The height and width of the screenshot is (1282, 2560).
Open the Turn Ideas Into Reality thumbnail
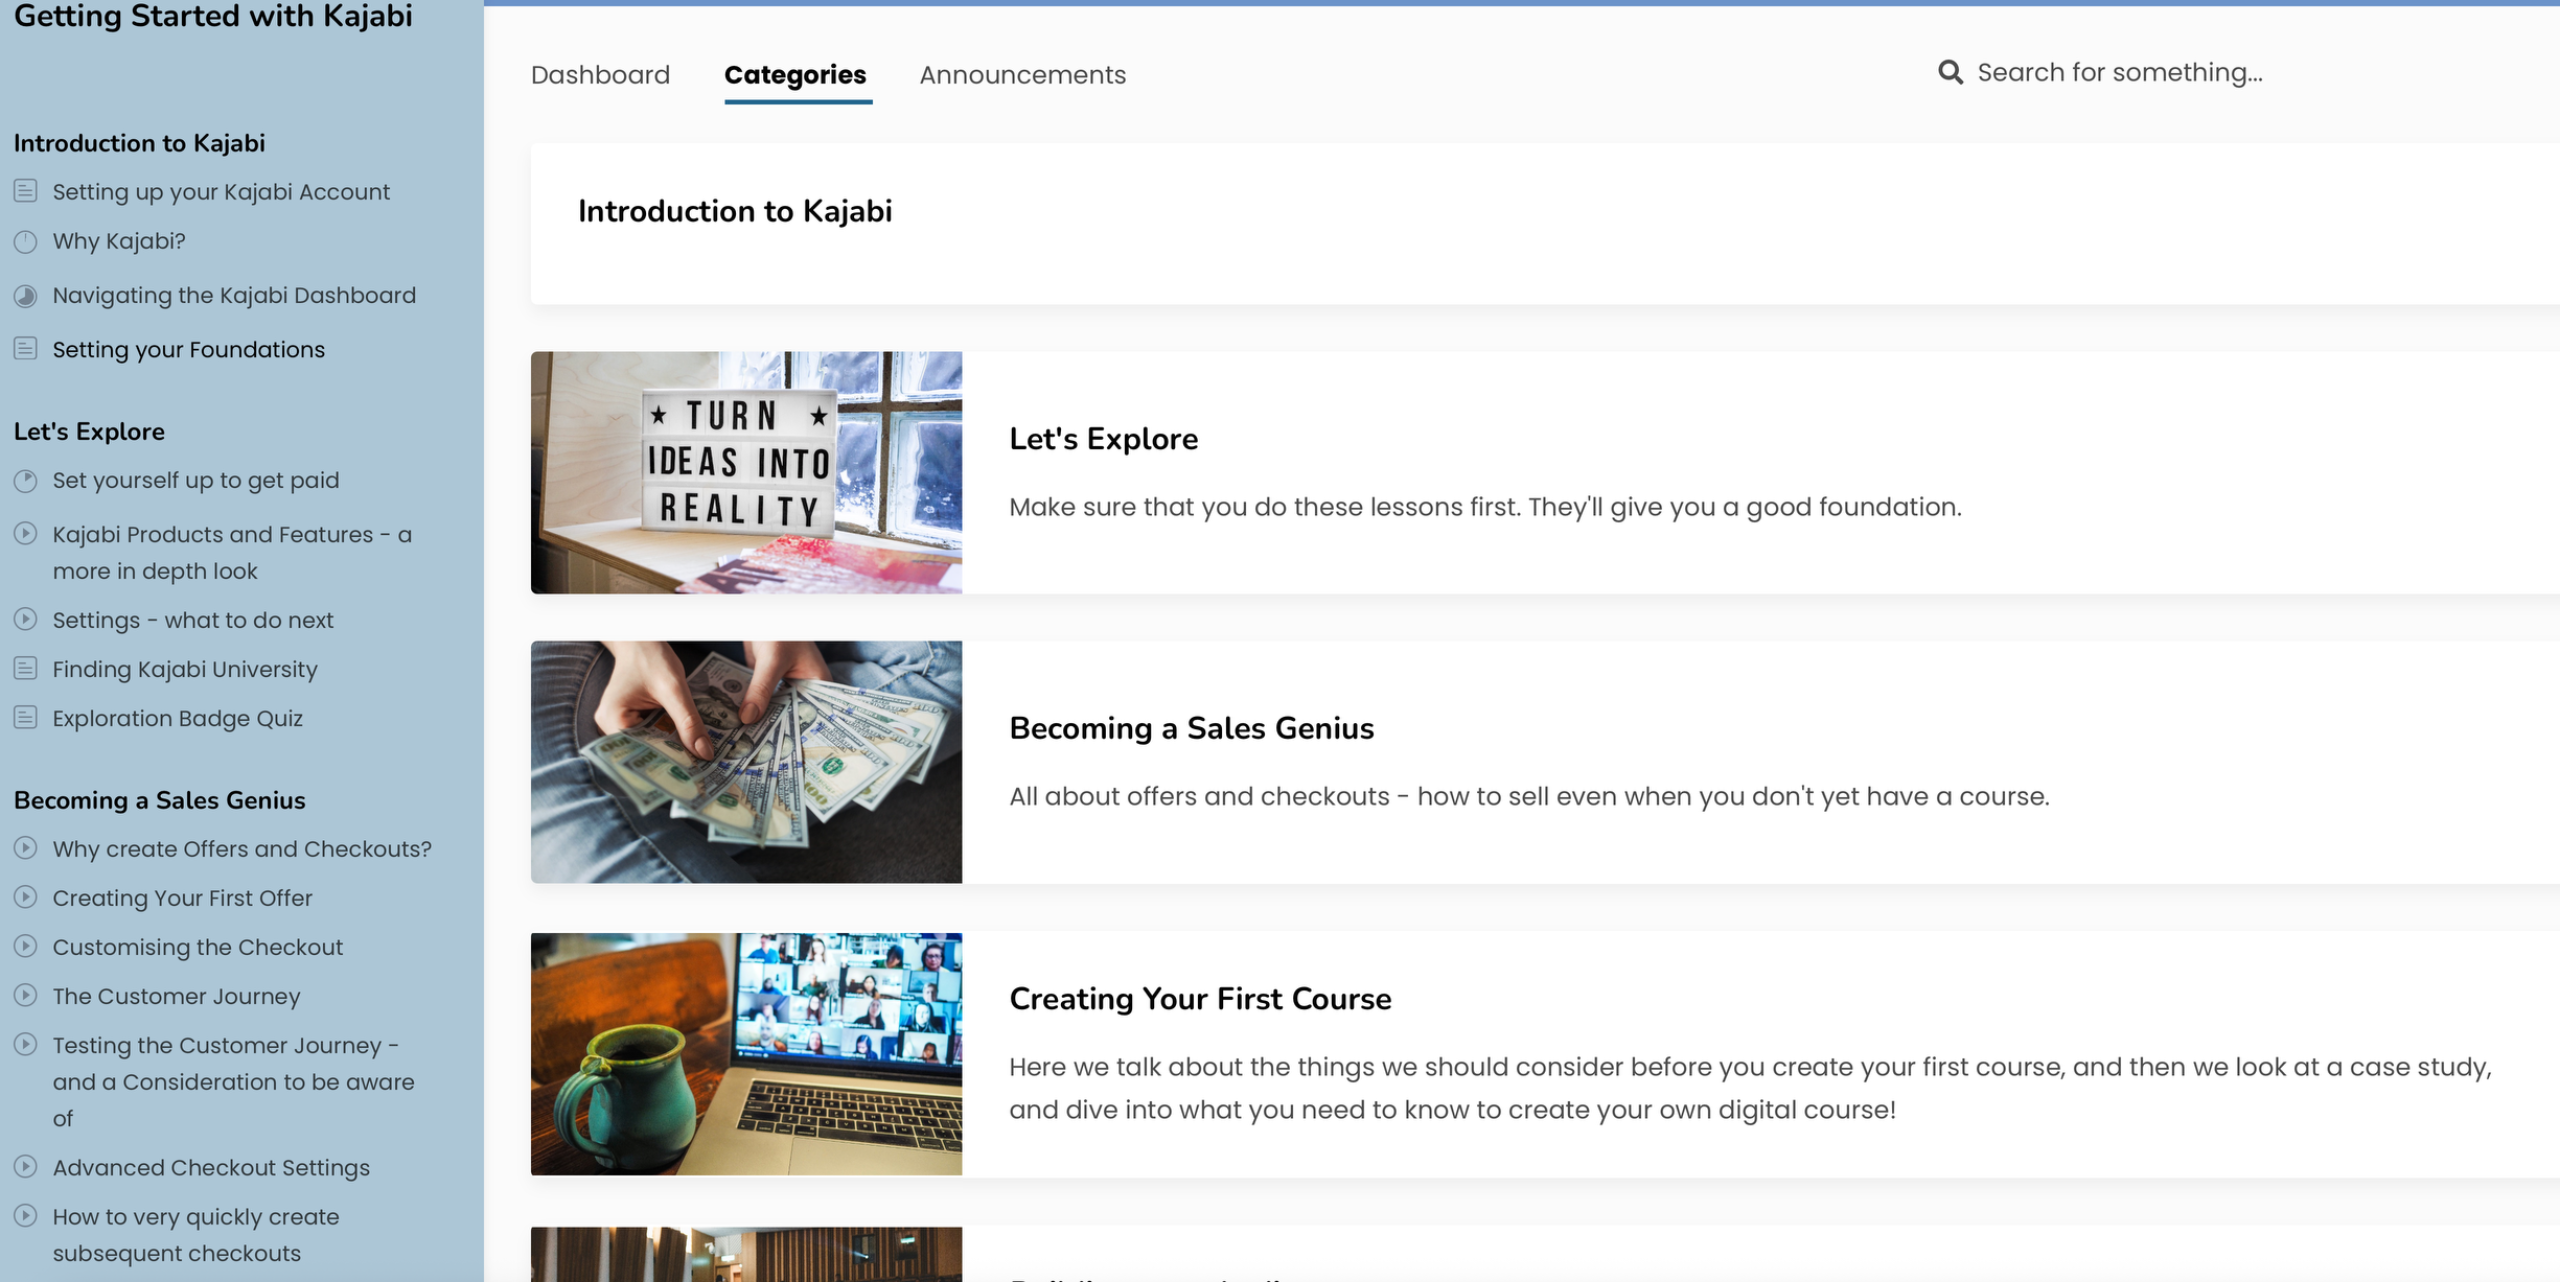(746, 473)
